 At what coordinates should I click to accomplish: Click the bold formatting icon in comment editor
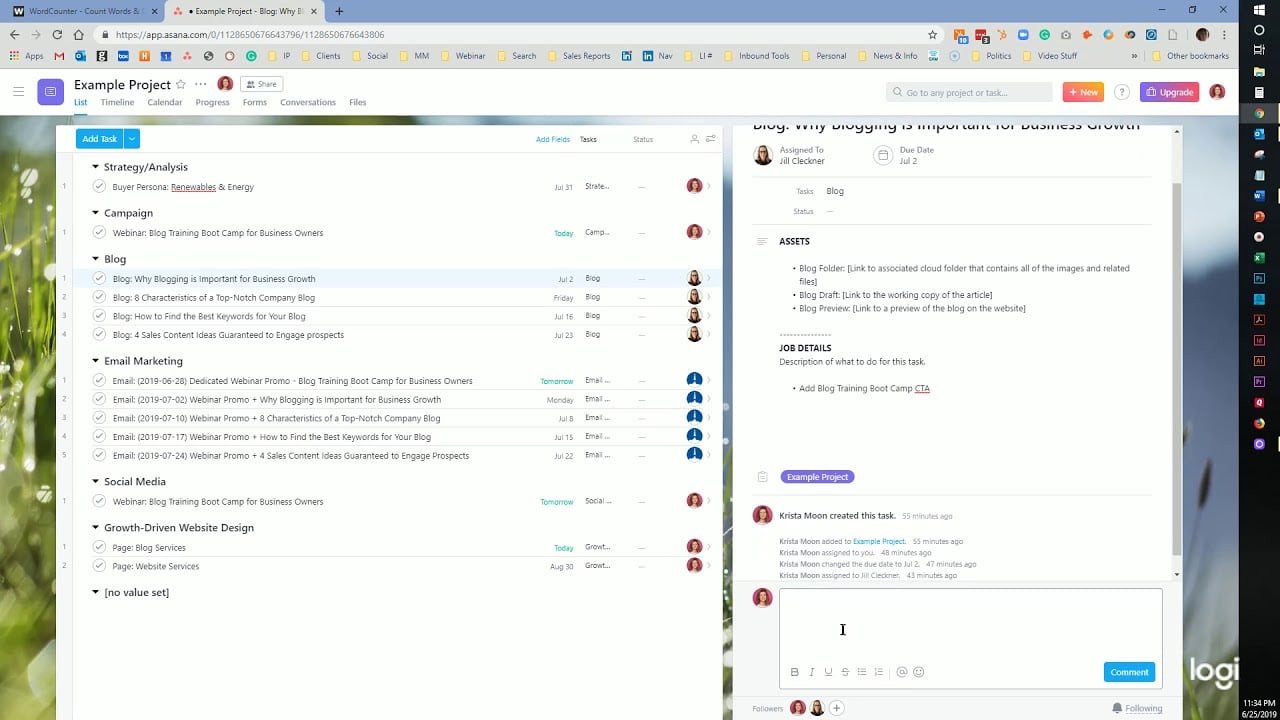(x=795, y=672)
